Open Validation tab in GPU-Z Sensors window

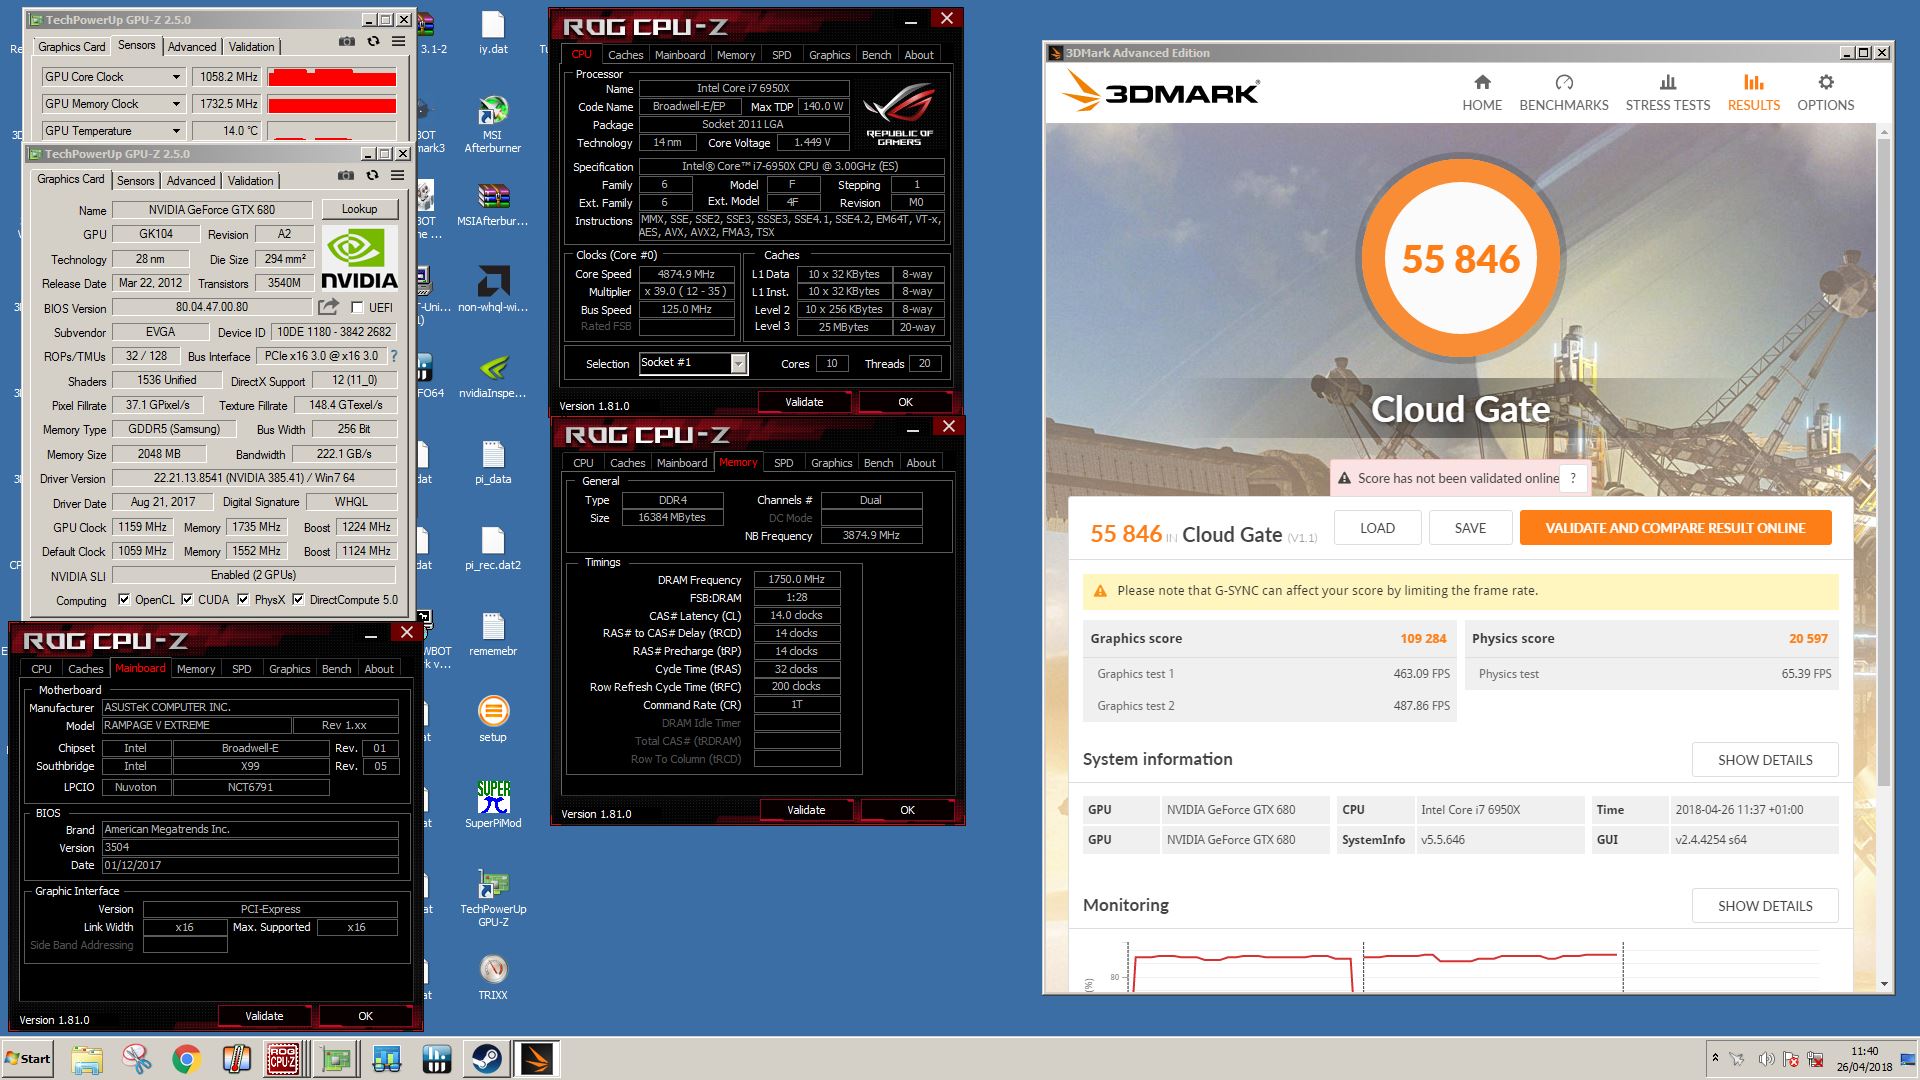pyautogui.click(x=251, y=47)
